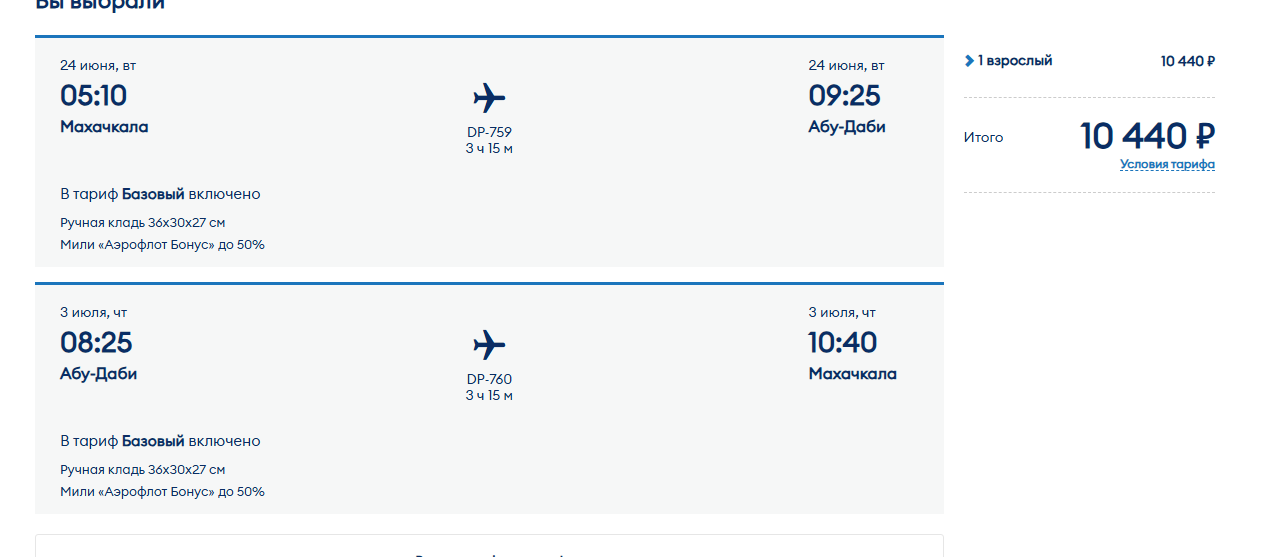Open the Условия тарифа link
This screenshot has width=1264, height=557.
(1167, 165)
